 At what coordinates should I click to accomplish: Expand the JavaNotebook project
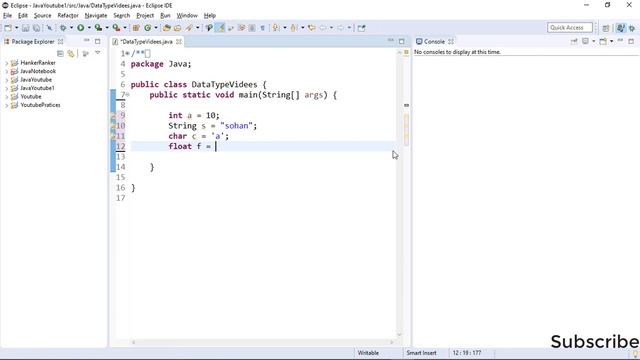tap(7, 71)
